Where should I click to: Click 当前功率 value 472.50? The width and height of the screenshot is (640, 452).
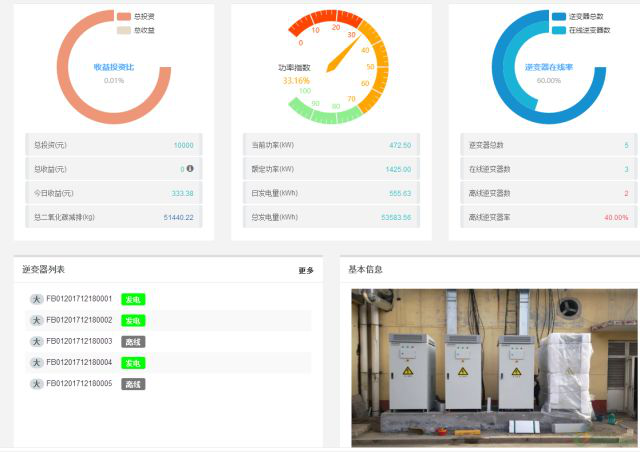click(400, 145)
